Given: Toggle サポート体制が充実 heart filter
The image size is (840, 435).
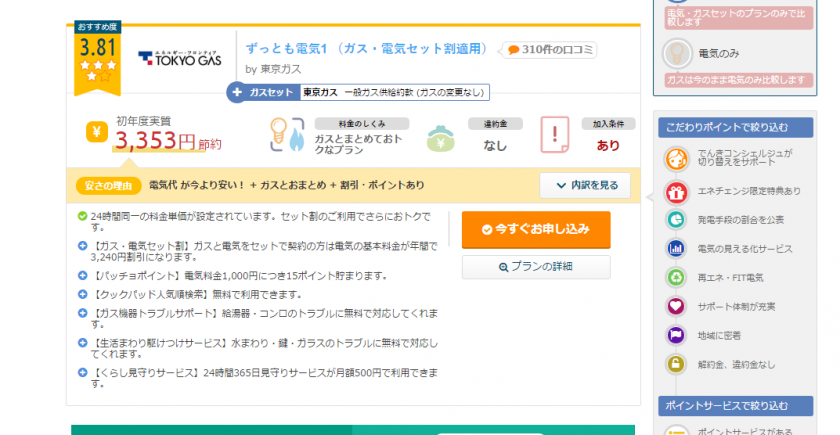Looking at the screenshot, I should coord(676,306).
